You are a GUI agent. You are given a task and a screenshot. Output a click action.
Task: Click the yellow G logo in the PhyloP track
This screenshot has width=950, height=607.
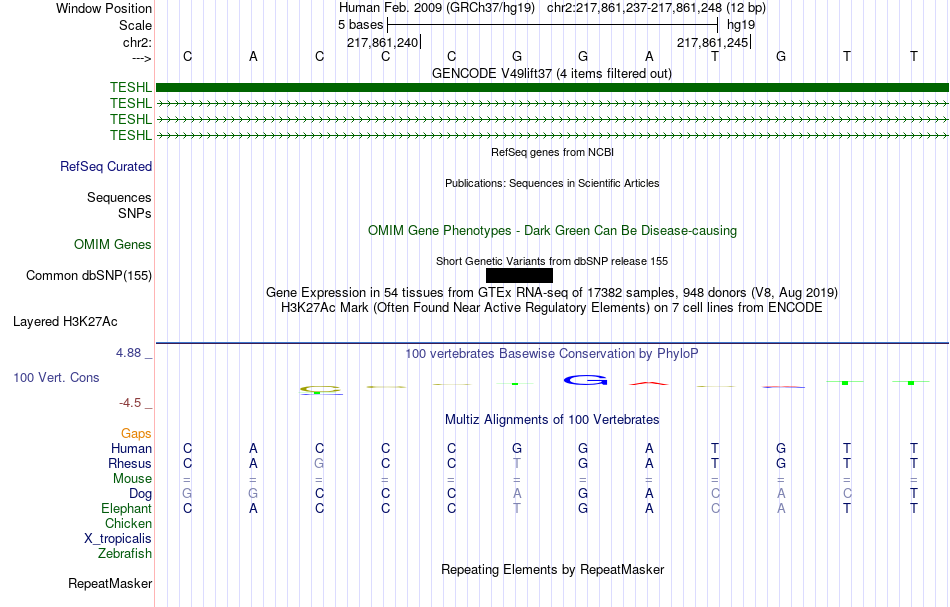click(x=320, y=389)
